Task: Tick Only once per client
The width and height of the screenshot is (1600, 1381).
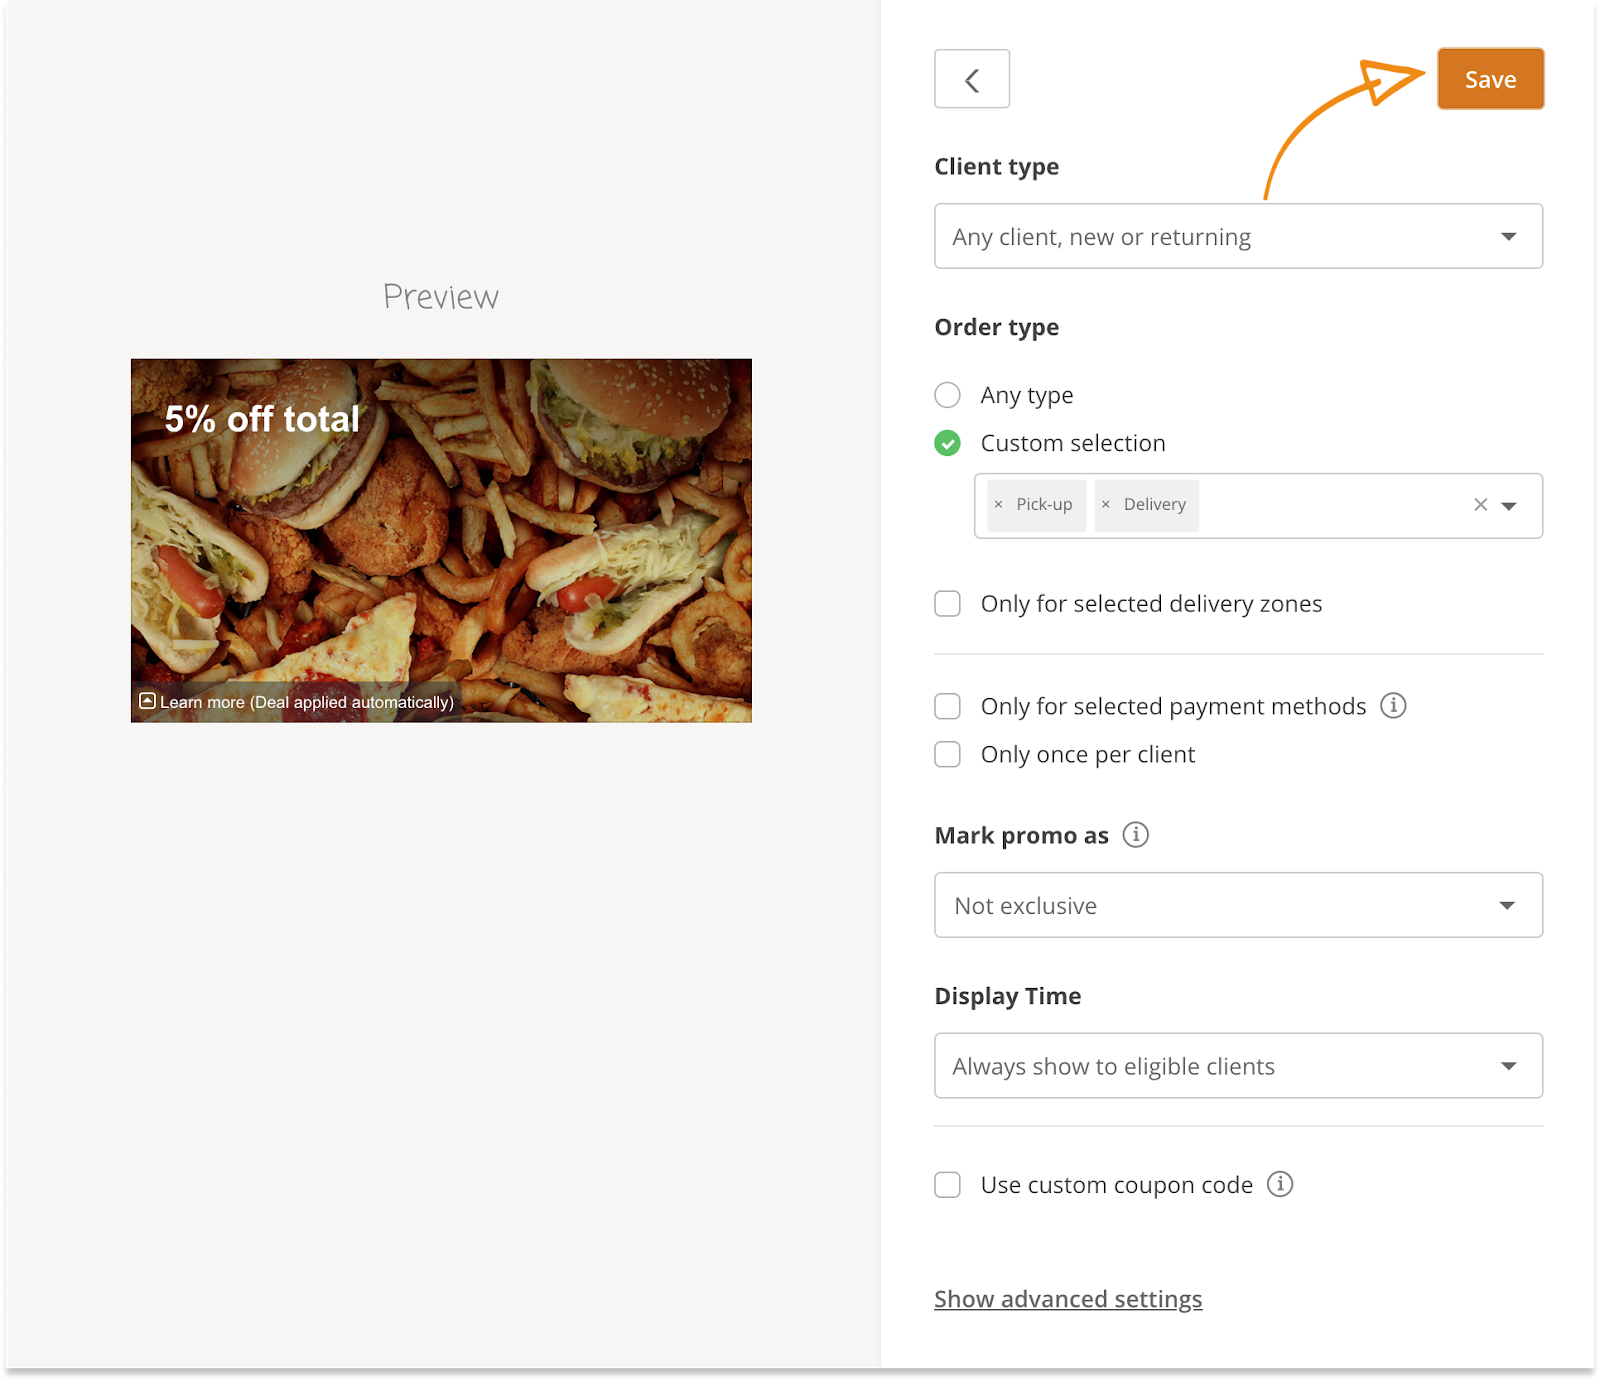Action: pyautogui.click(x=947, y=755)
